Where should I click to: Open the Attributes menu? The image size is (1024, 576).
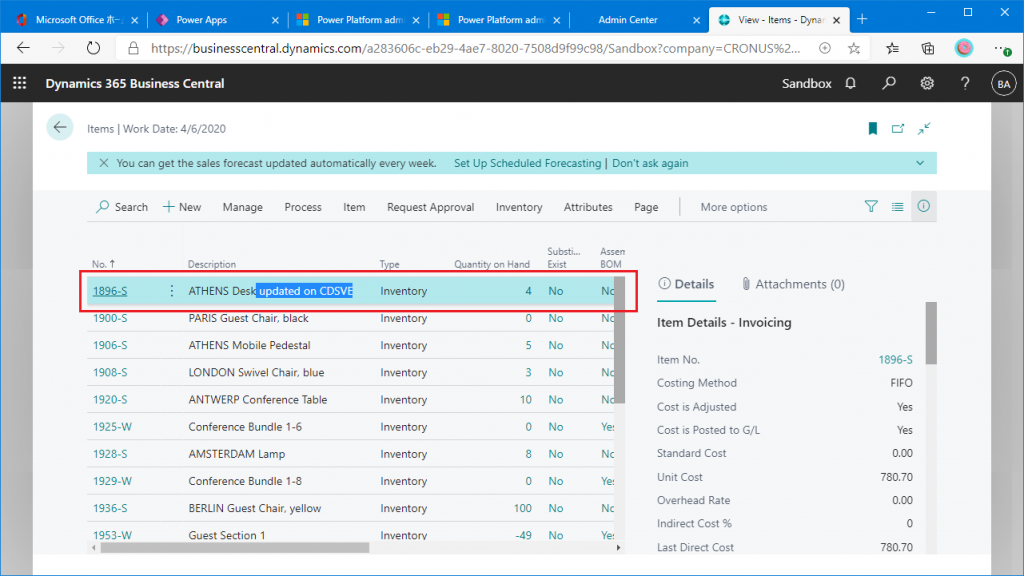coord(588,207)
